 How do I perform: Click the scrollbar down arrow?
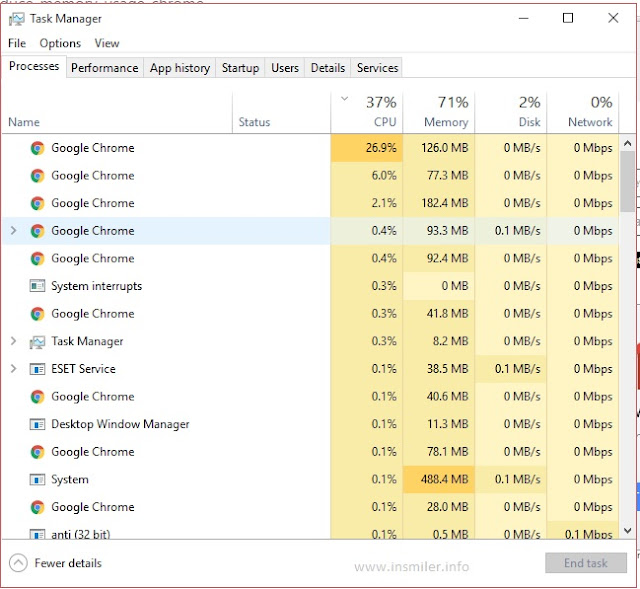(627, 530)
